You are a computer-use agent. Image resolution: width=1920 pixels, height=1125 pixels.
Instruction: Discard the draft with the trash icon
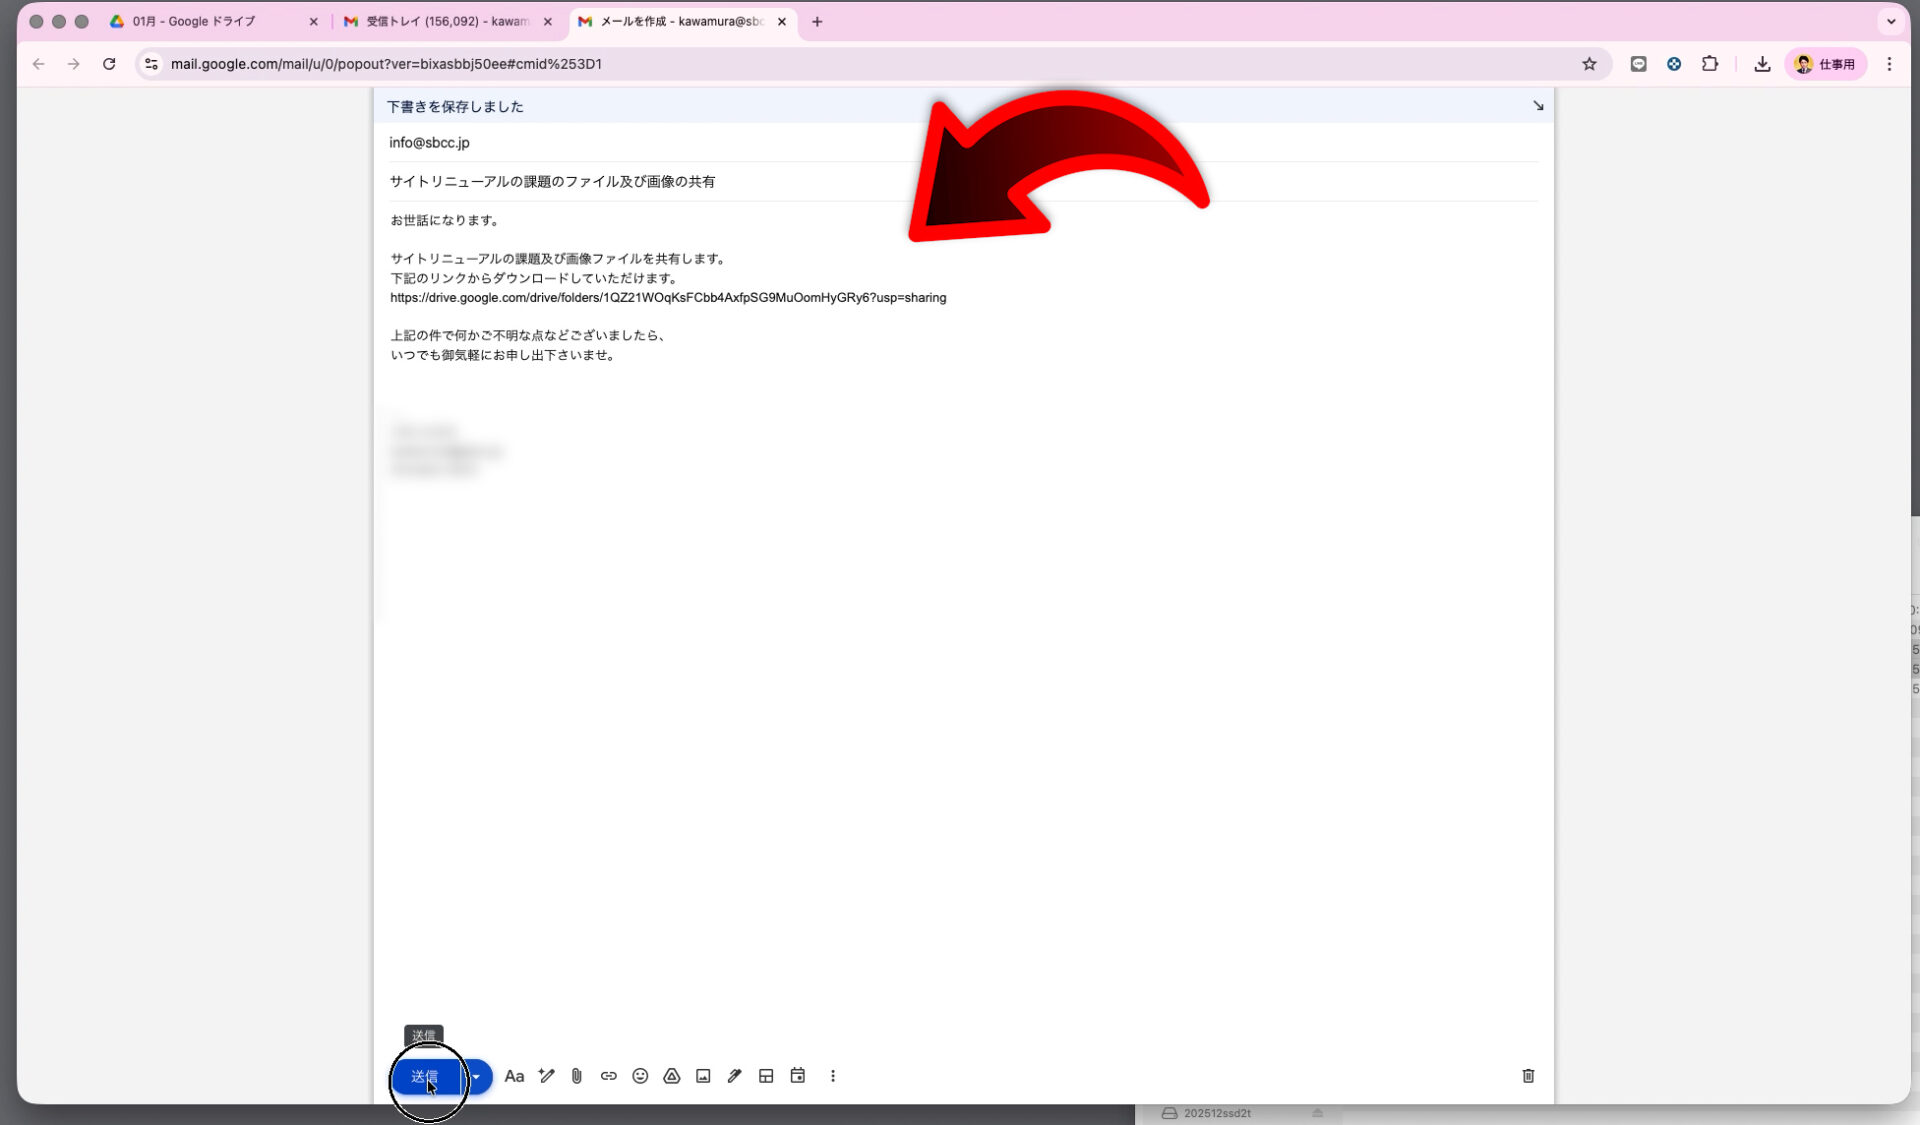pos(1528,1076)
